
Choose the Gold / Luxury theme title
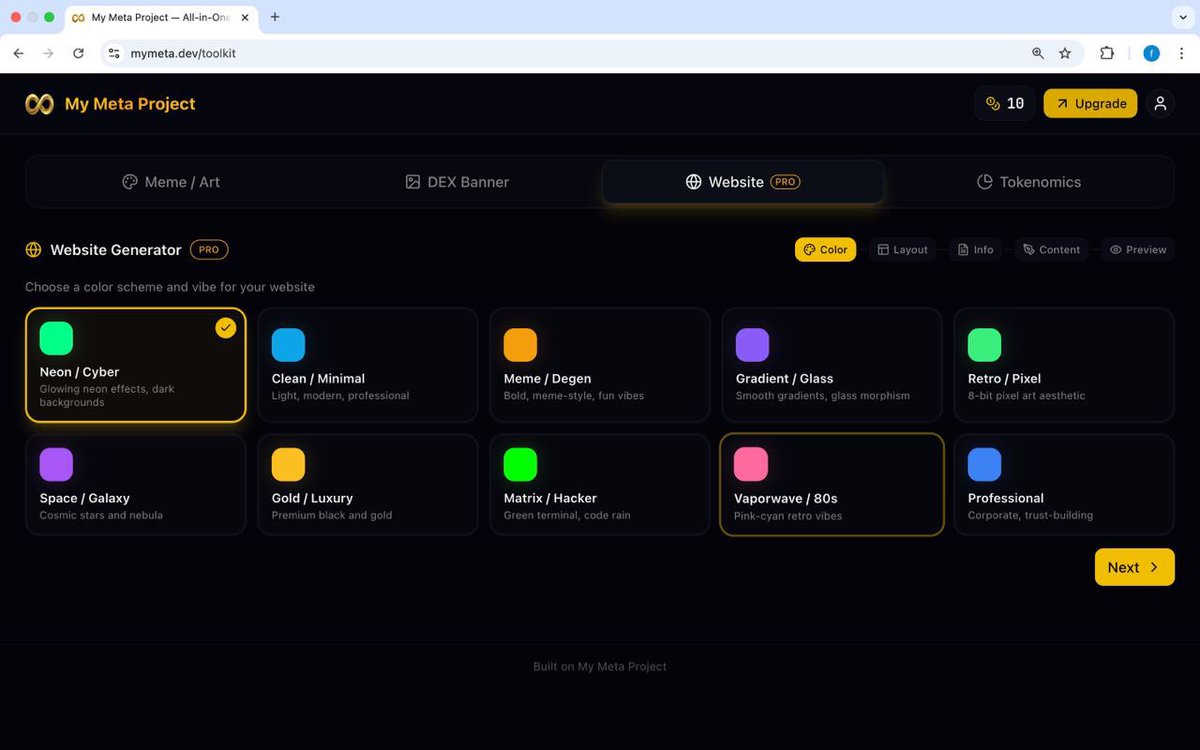coord(312,498)
